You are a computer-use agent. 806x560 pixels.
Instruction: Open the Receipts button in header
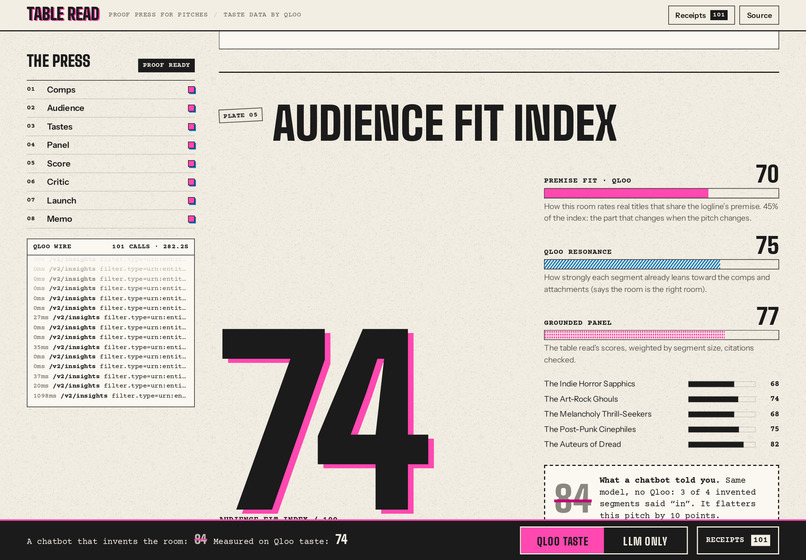point(701,15)
